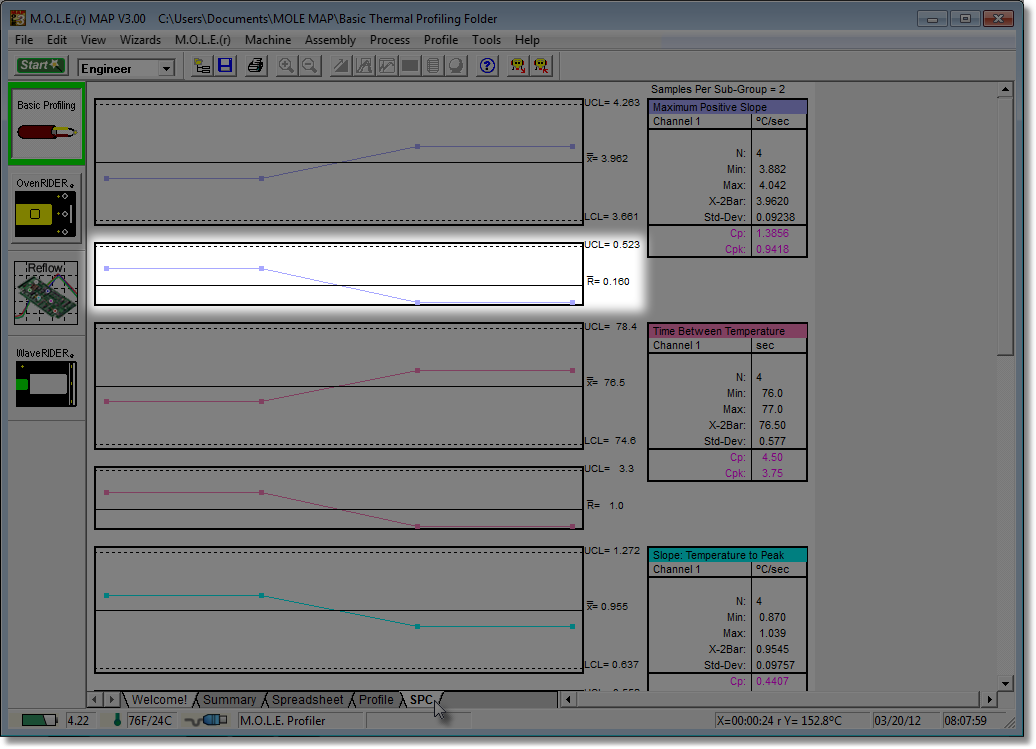Click the vertical scrollbar down arrow
The height and width of the screenshot is (749, 1036).
pos(1005,683)
